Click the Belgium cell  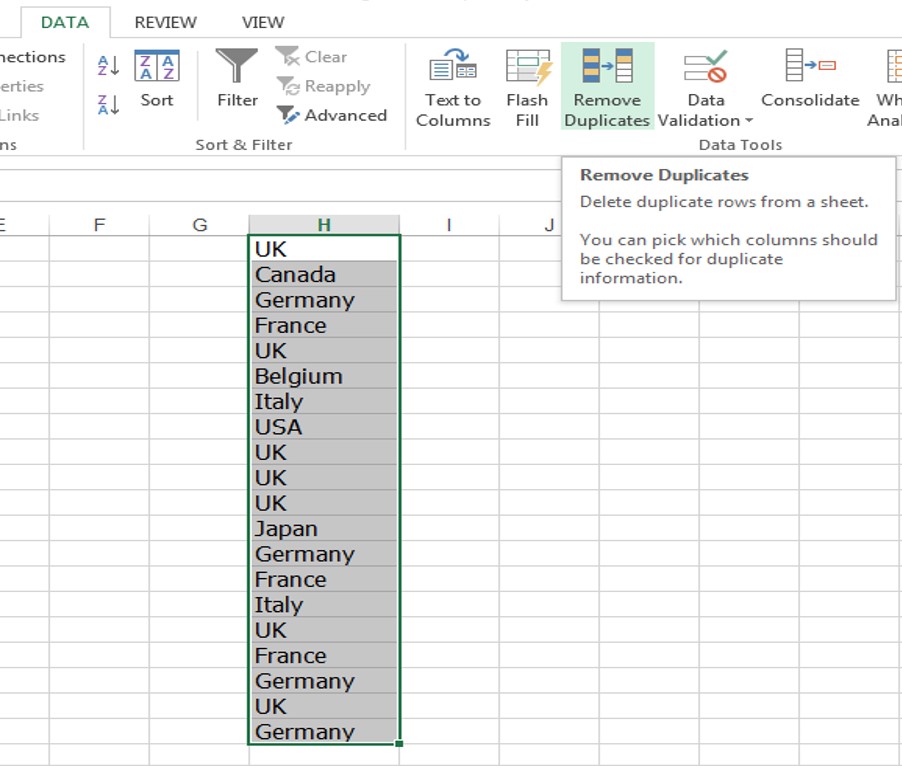coord(324,376)
